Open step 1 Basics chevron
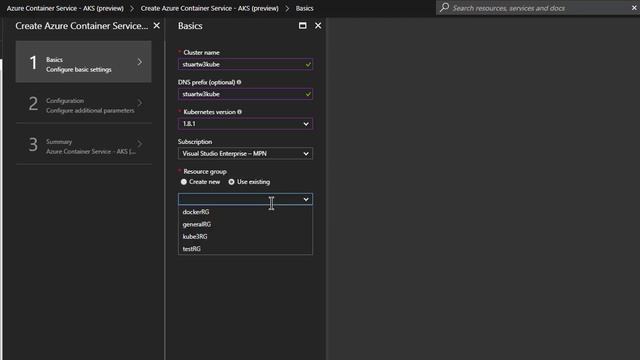The width and height of the screenshot is (640, 360). 140,62
